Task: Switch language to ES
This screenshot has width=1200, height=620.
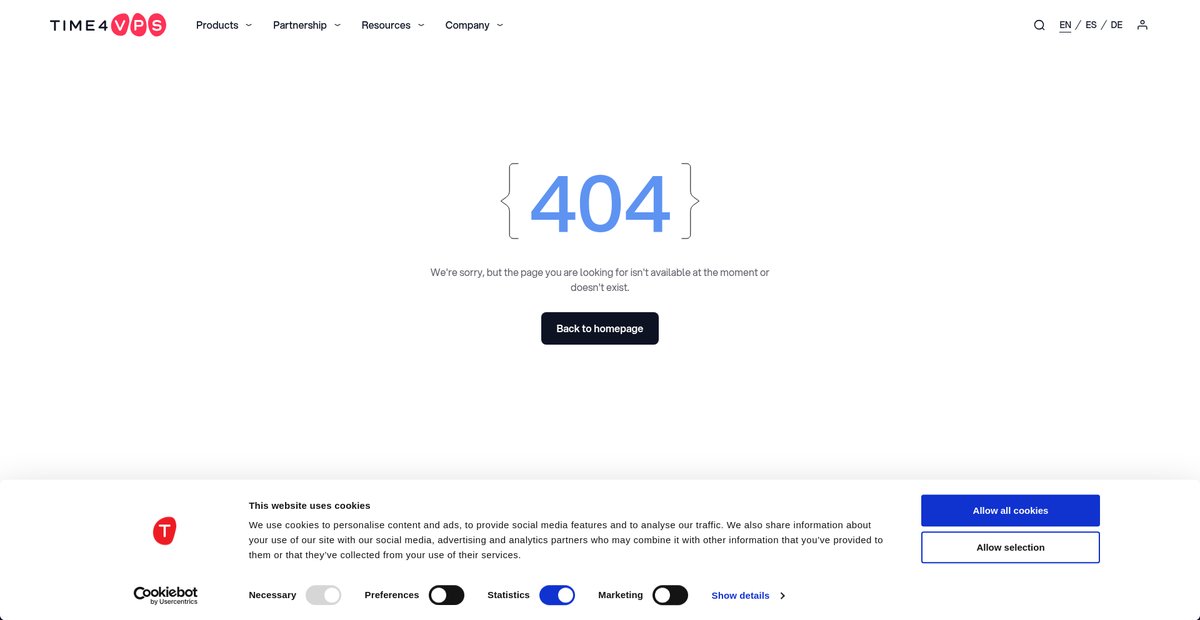Action: pos(1091,25)
